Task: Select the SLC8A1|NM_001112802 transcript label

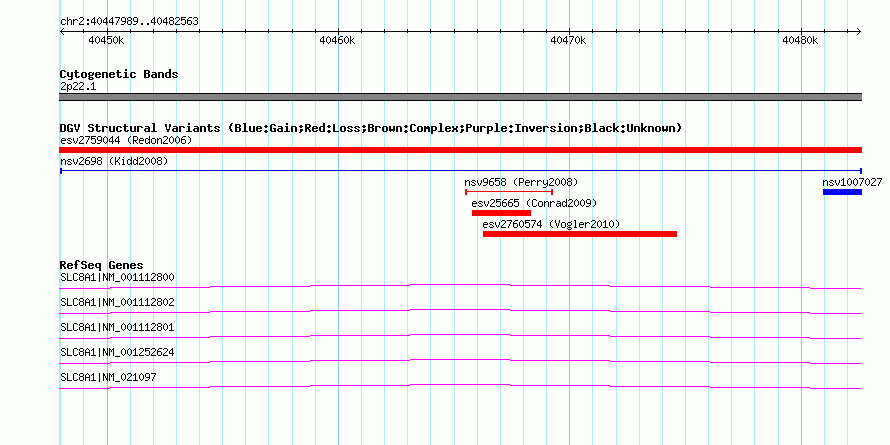Action: [117, 303]
